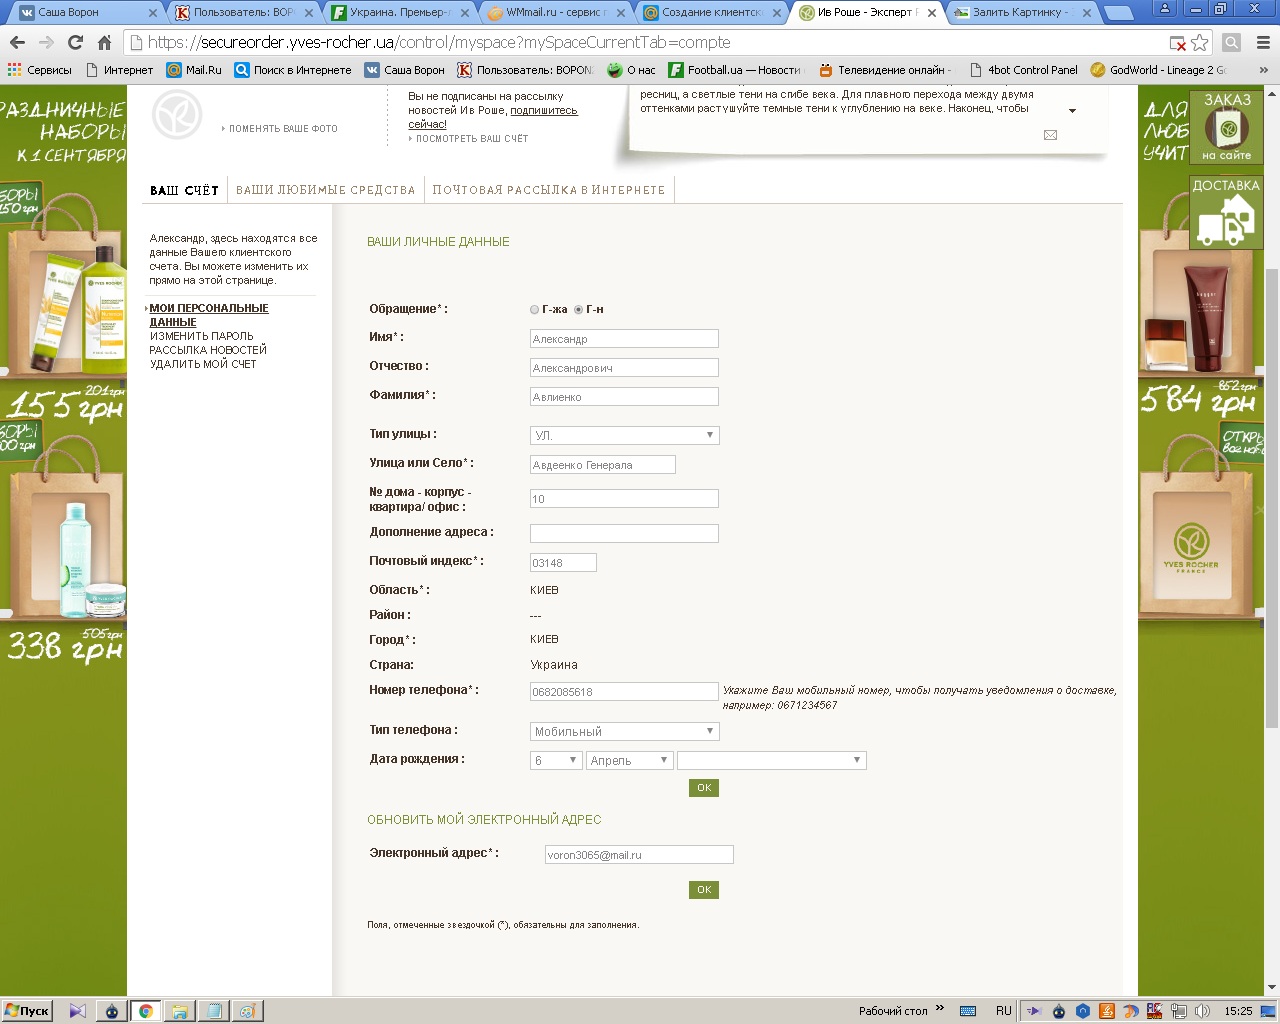Viewport: 1280px width, 1024px height.
Task: Click the volume speaker tray icon
Action: click(1202, 1011)
